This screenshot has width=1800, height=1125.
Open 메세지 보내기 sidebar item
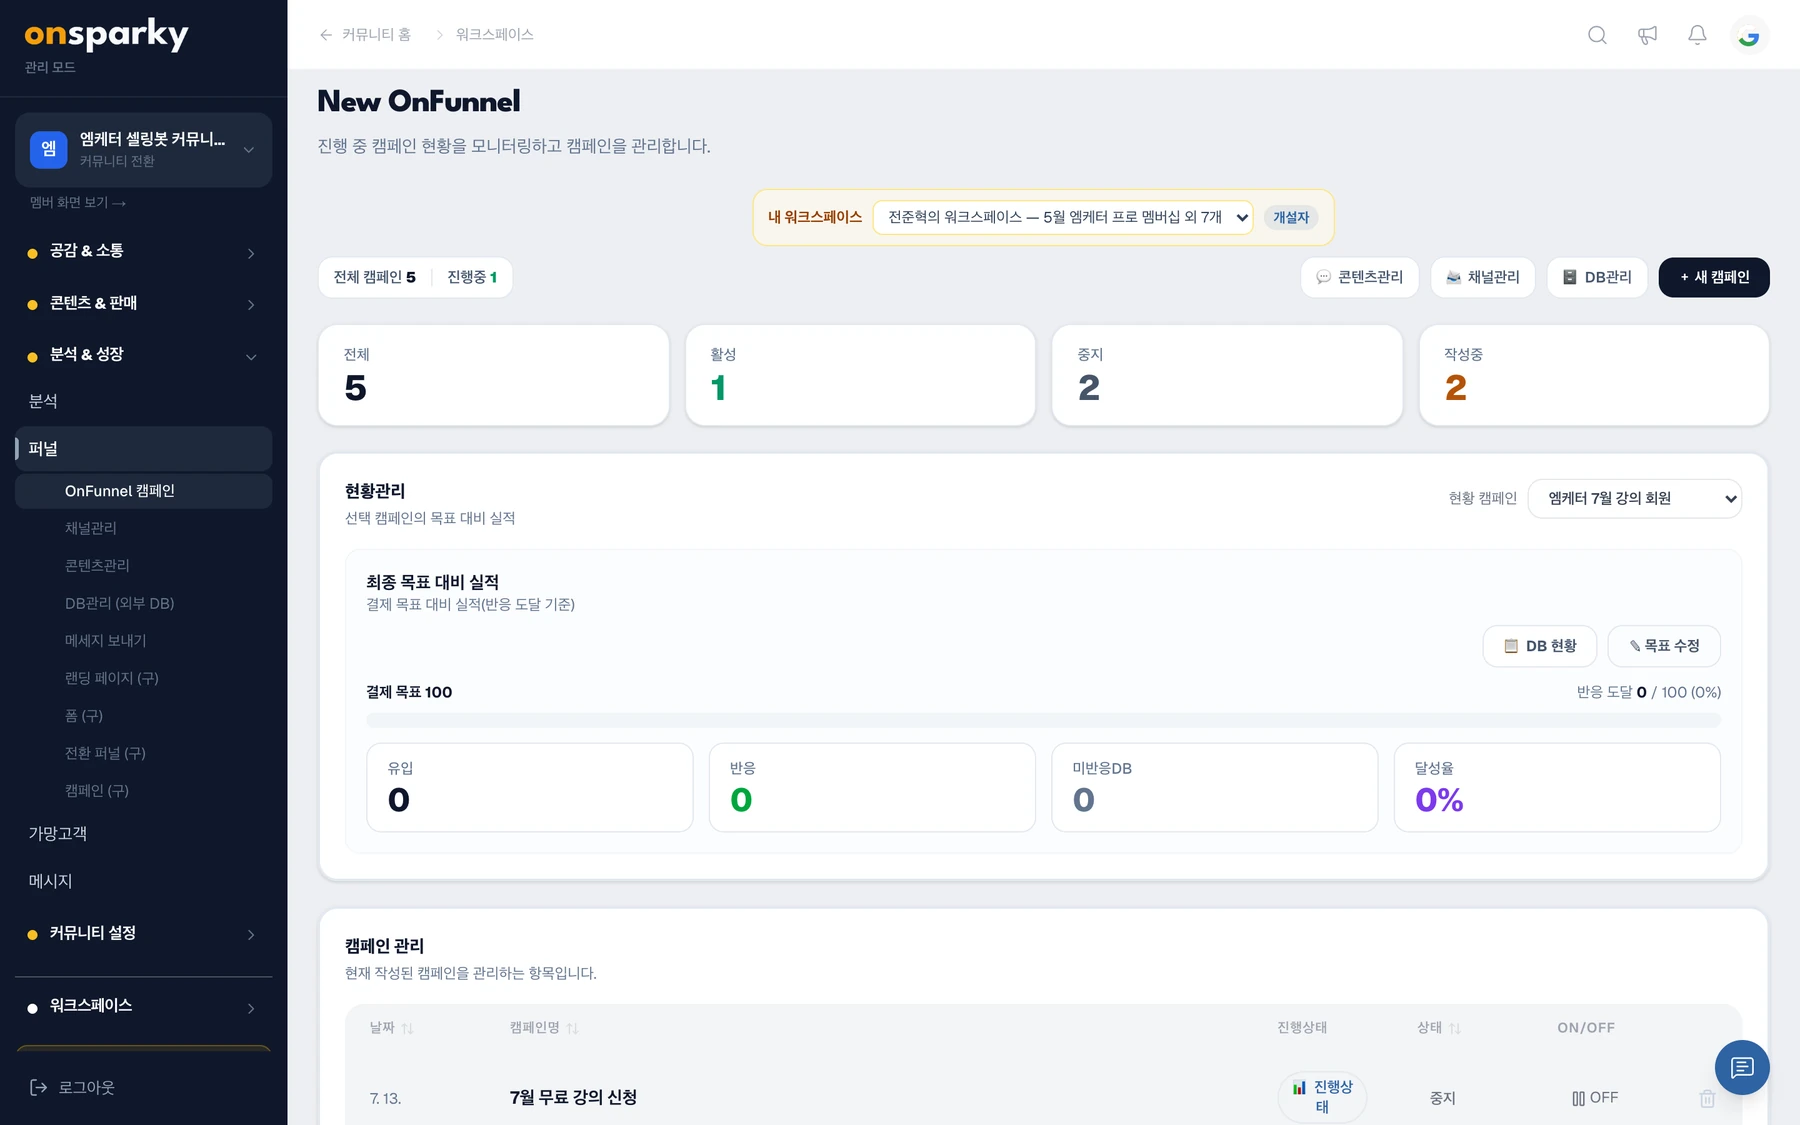click(143, 641)
